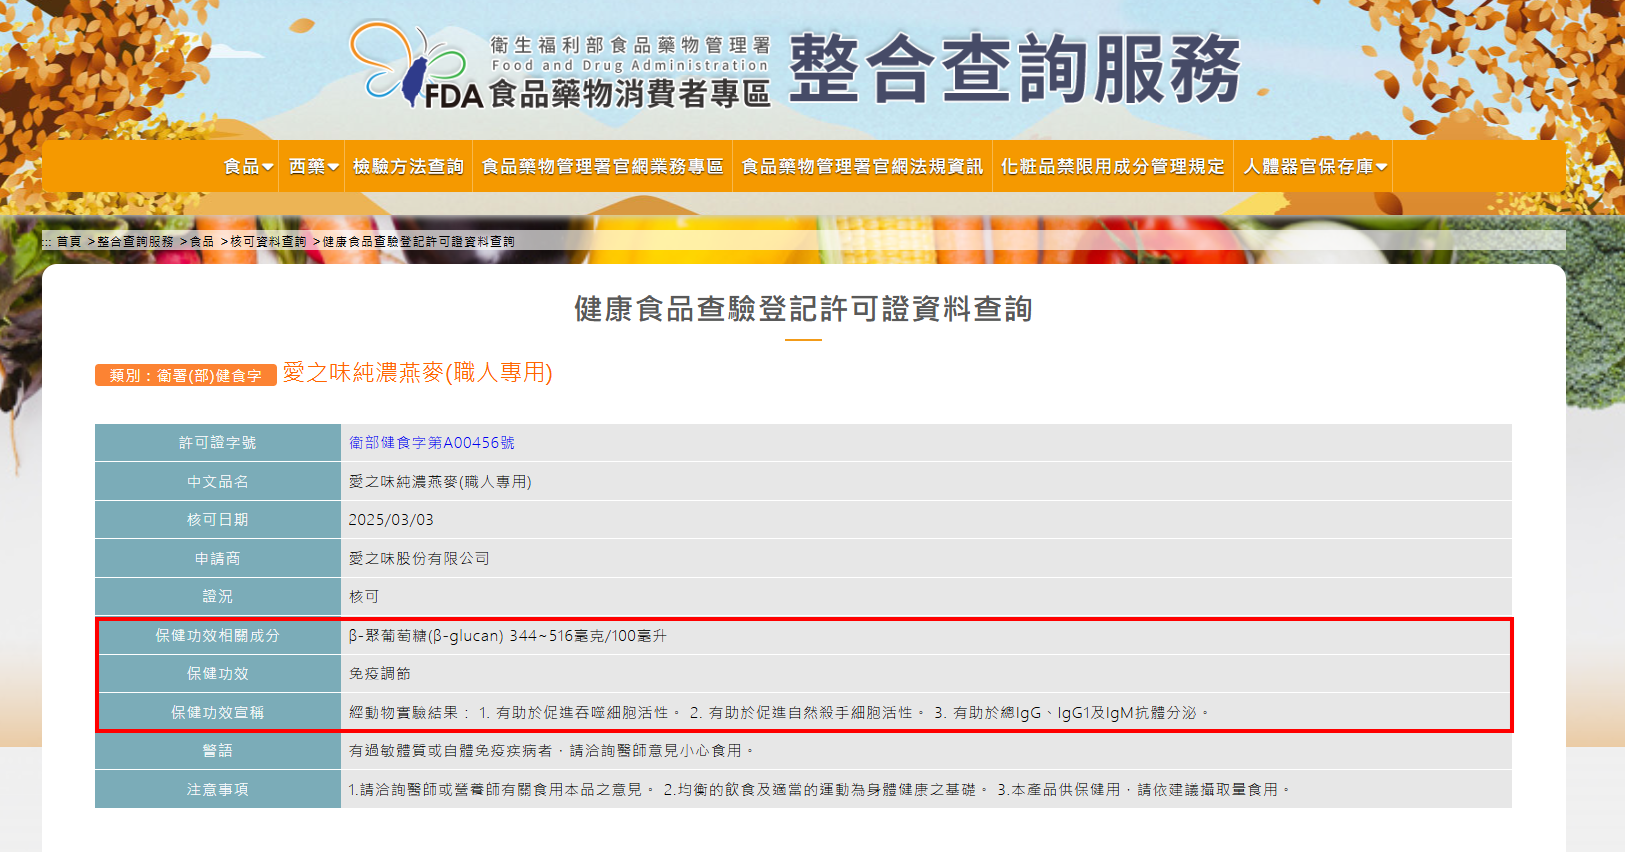Go to 首頁 breadcrumb link

(x=69, y=242)
